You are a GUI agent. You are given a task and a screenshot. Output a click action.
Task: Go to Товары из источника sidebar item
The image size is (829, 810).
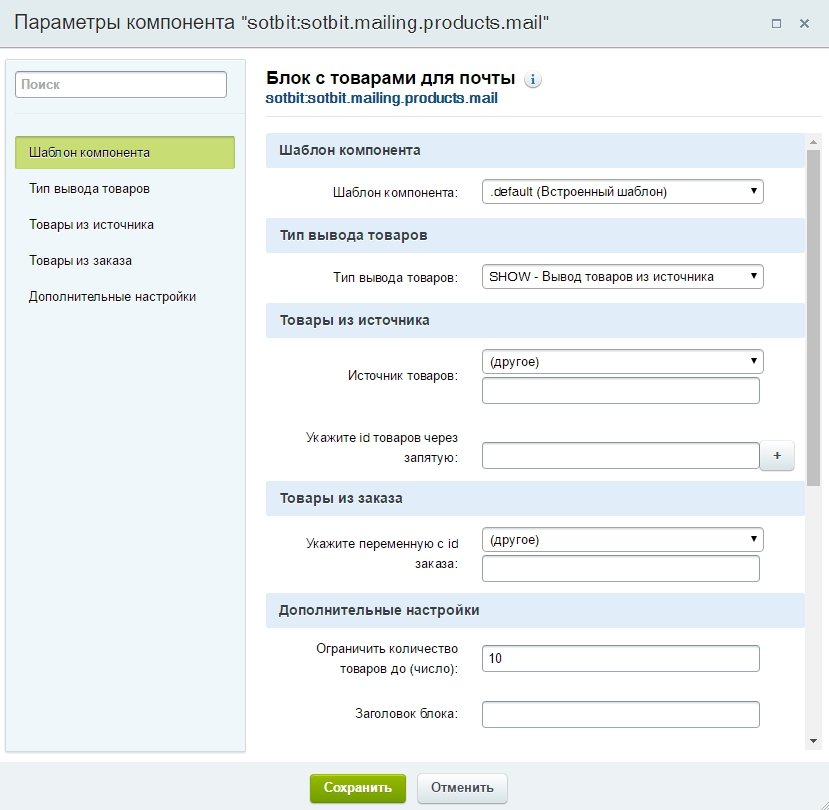click(91, 225)
